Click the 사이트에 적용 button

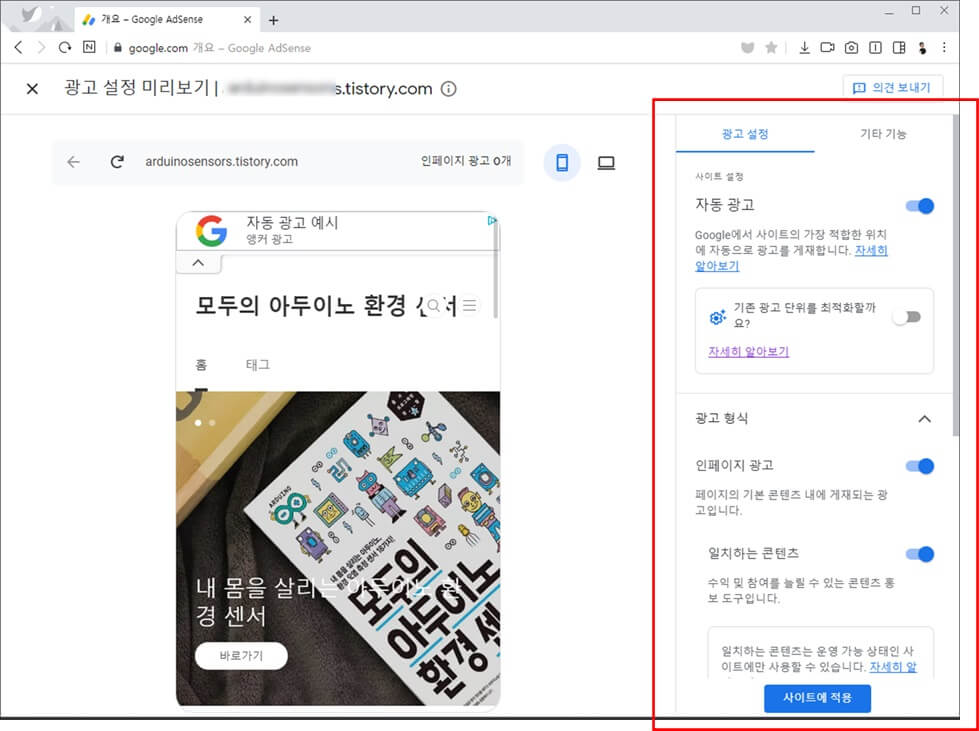817,699
